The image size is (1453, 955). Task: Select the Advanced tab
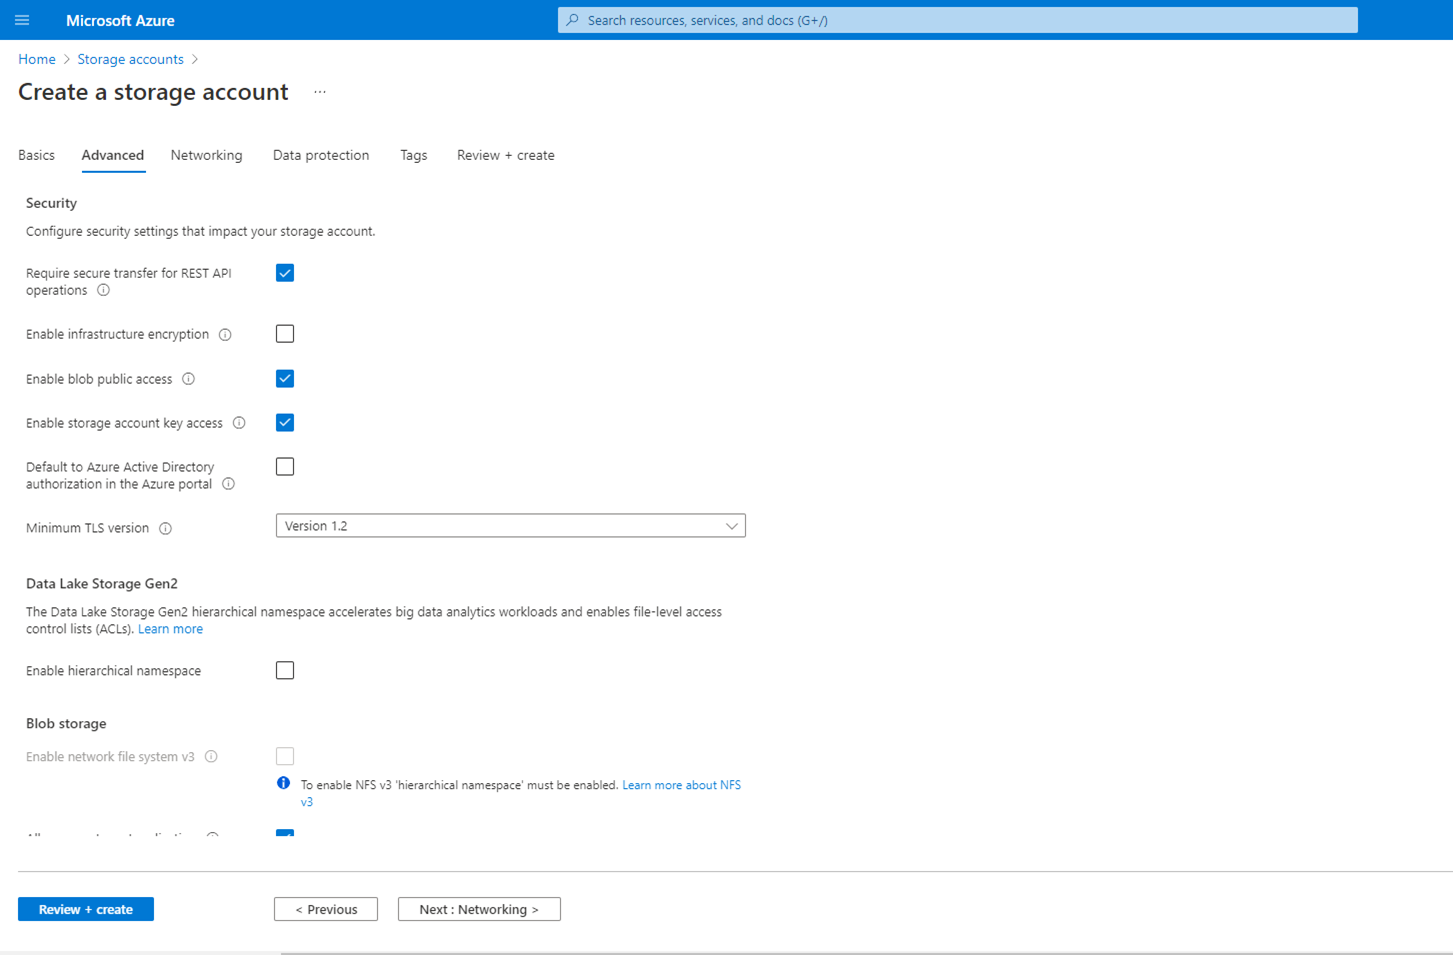click(x=113, y=155)
